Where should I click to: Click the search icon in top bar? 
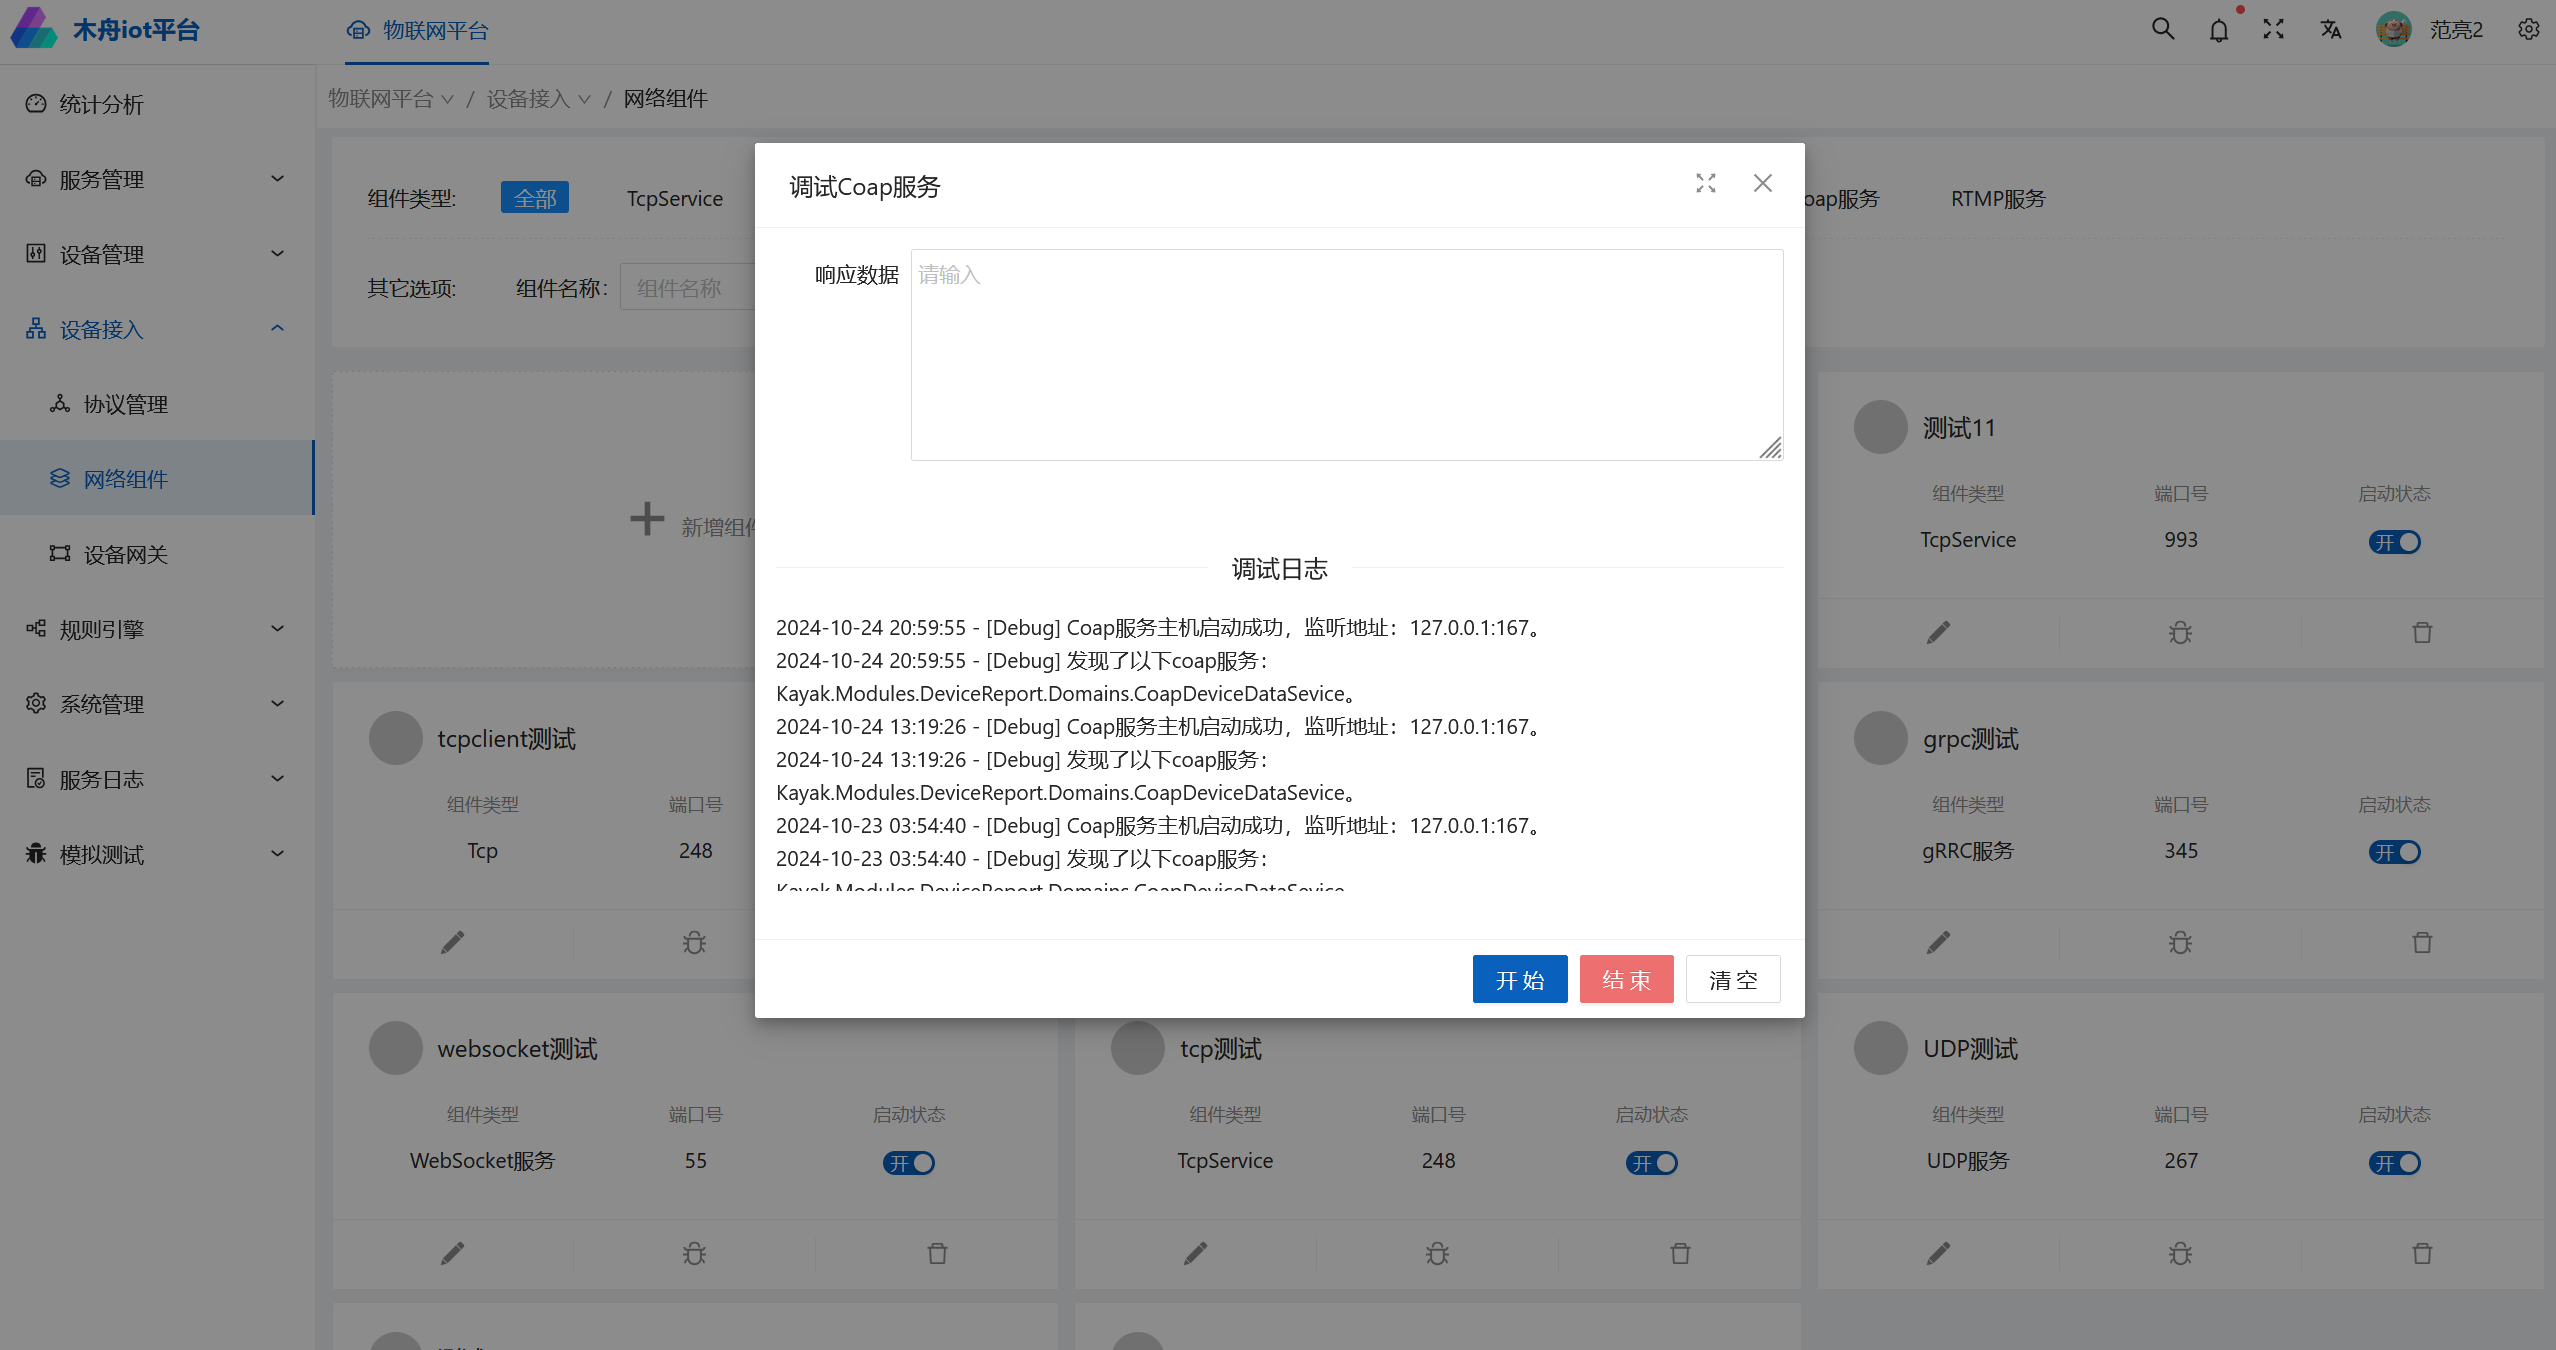pos(2163,29)
